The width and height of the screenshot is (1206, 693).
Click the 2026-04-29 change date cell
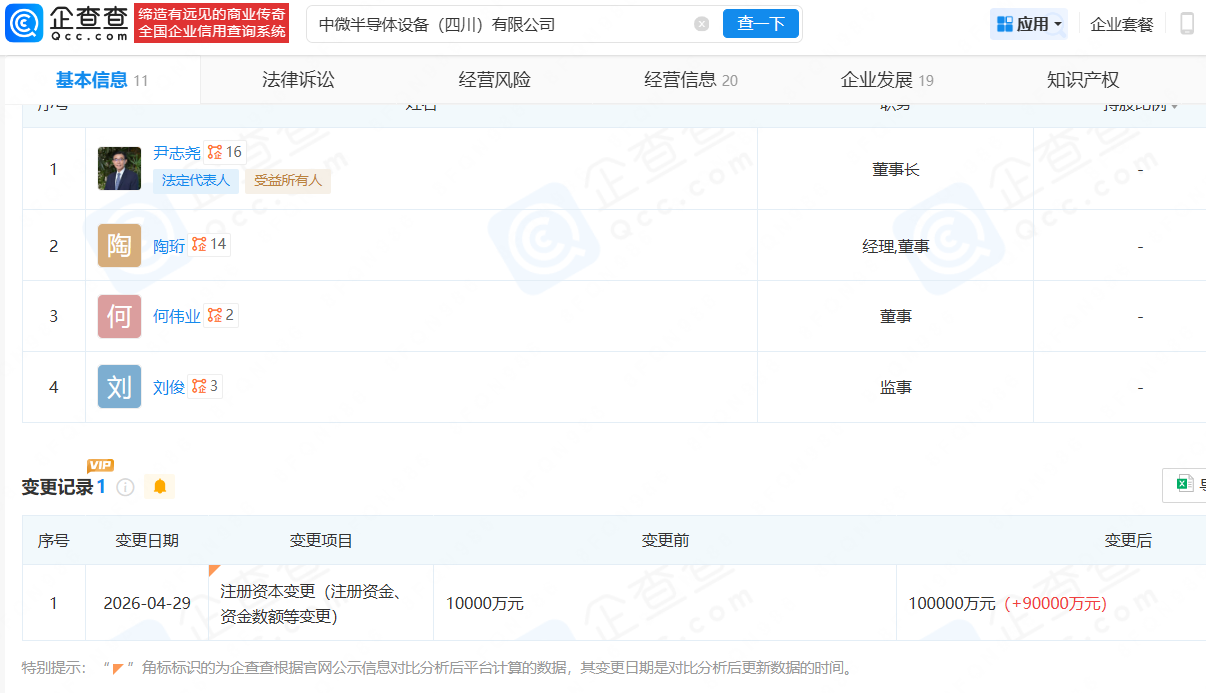click(x=147, y=603)
